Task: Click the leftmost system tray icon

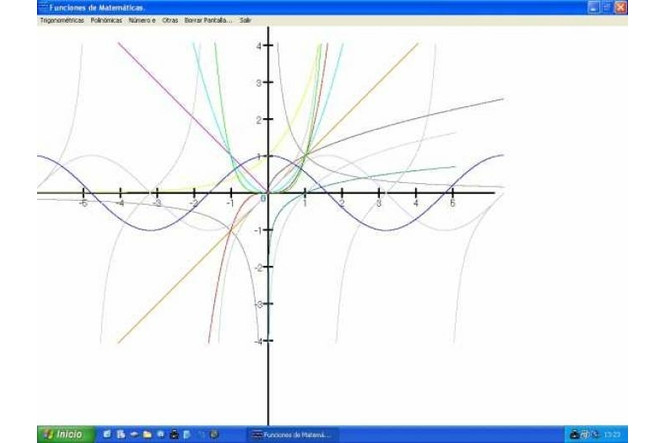Action: click(x=574, y=434)
